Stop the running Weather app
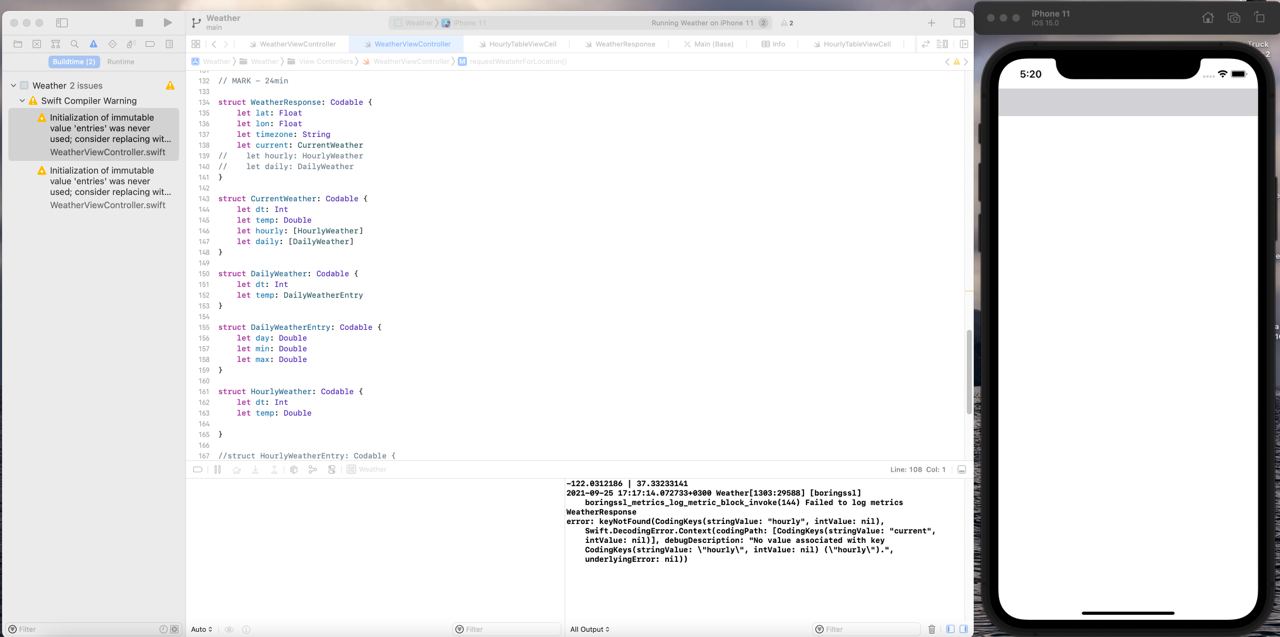Image resolution: width=1280 pixels, height=637 pixels. click(x=139, y=22)
